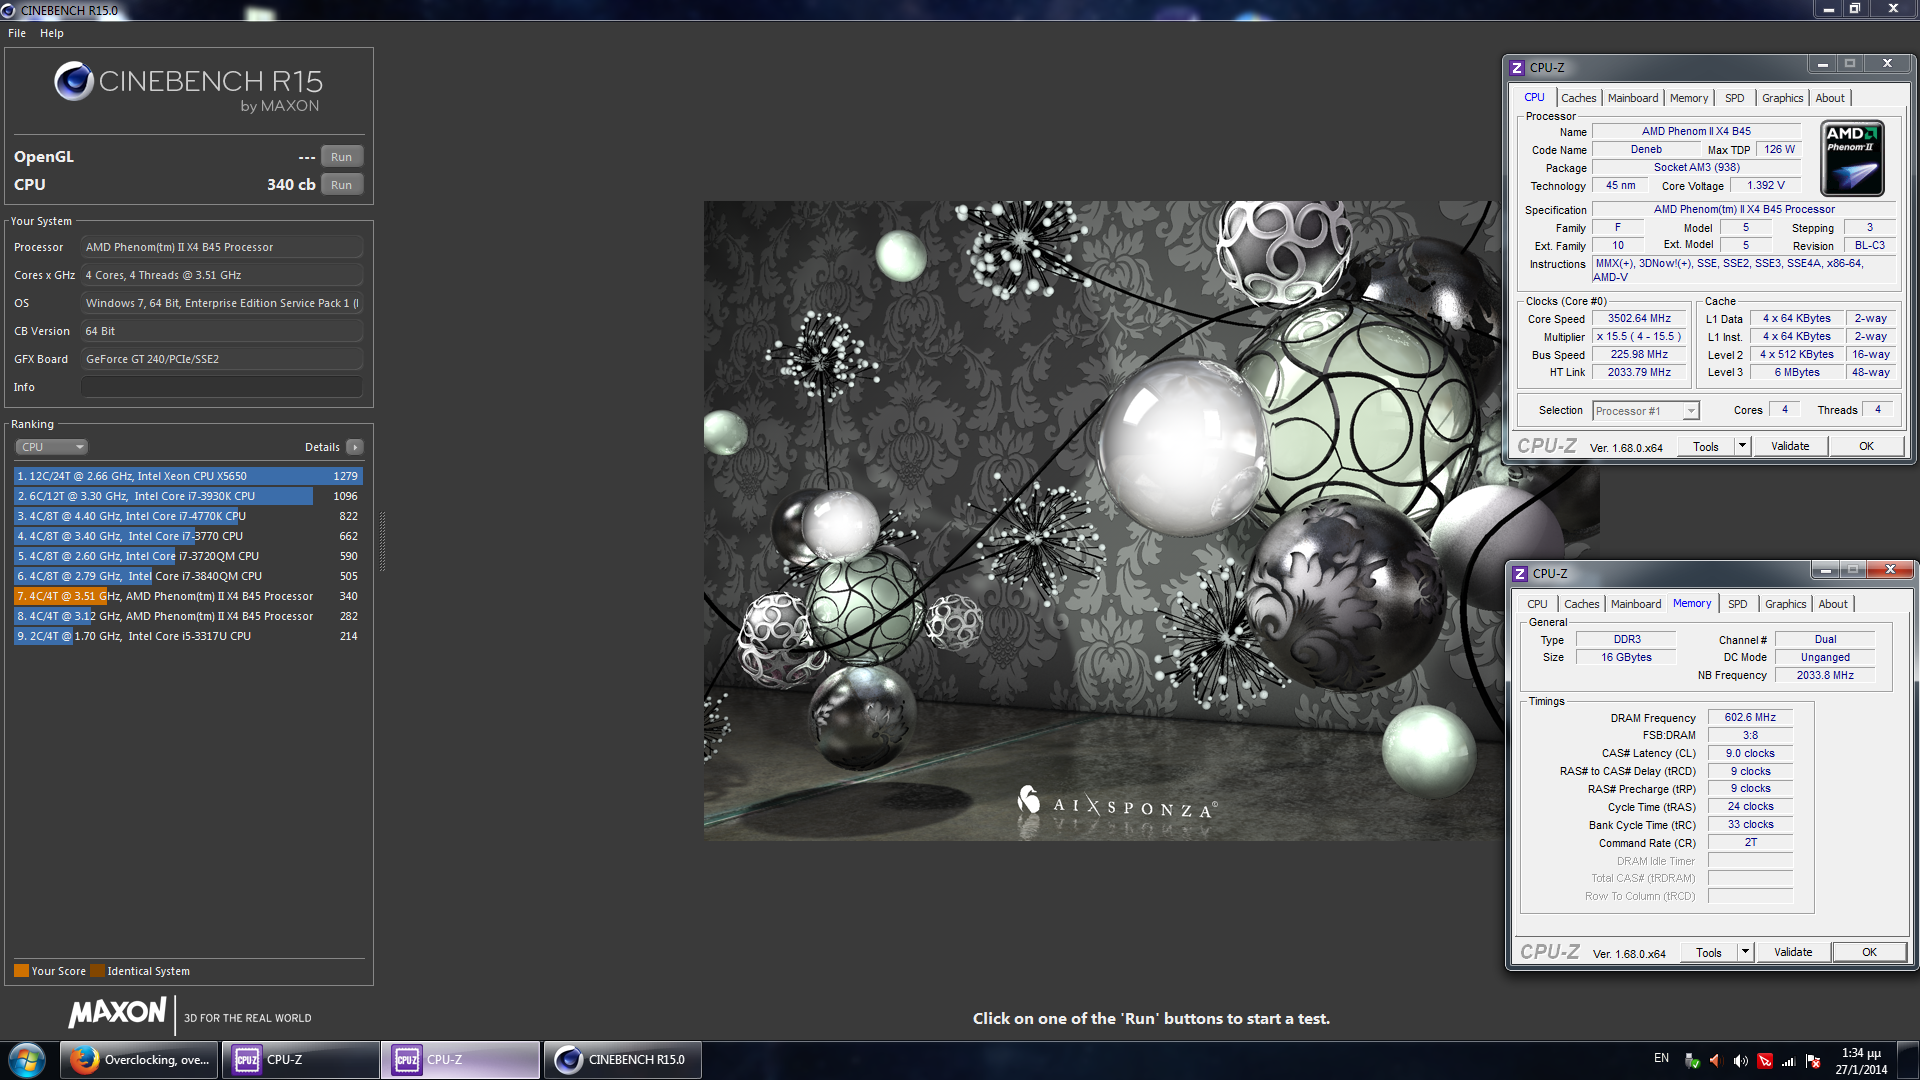This screenshot has width=1920, height=1080.
Task: Open Tools dropdown arrow in lower CPU-Z
Action: 1745,953
